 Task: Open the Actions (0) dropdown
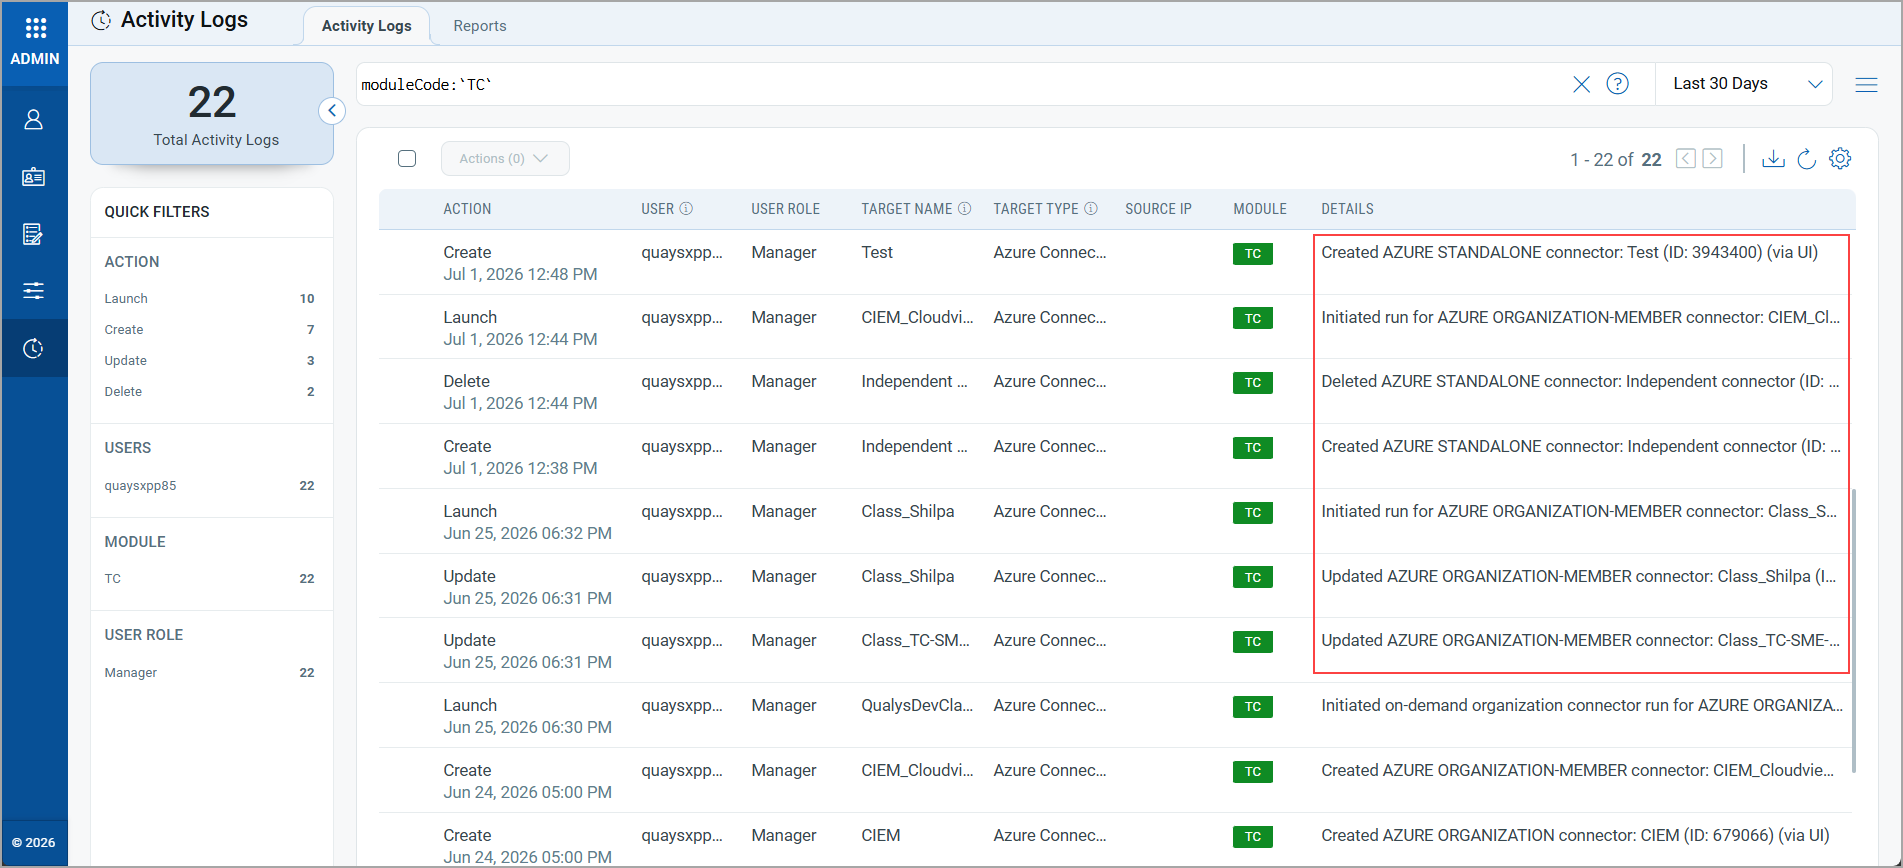pos(505,159)
